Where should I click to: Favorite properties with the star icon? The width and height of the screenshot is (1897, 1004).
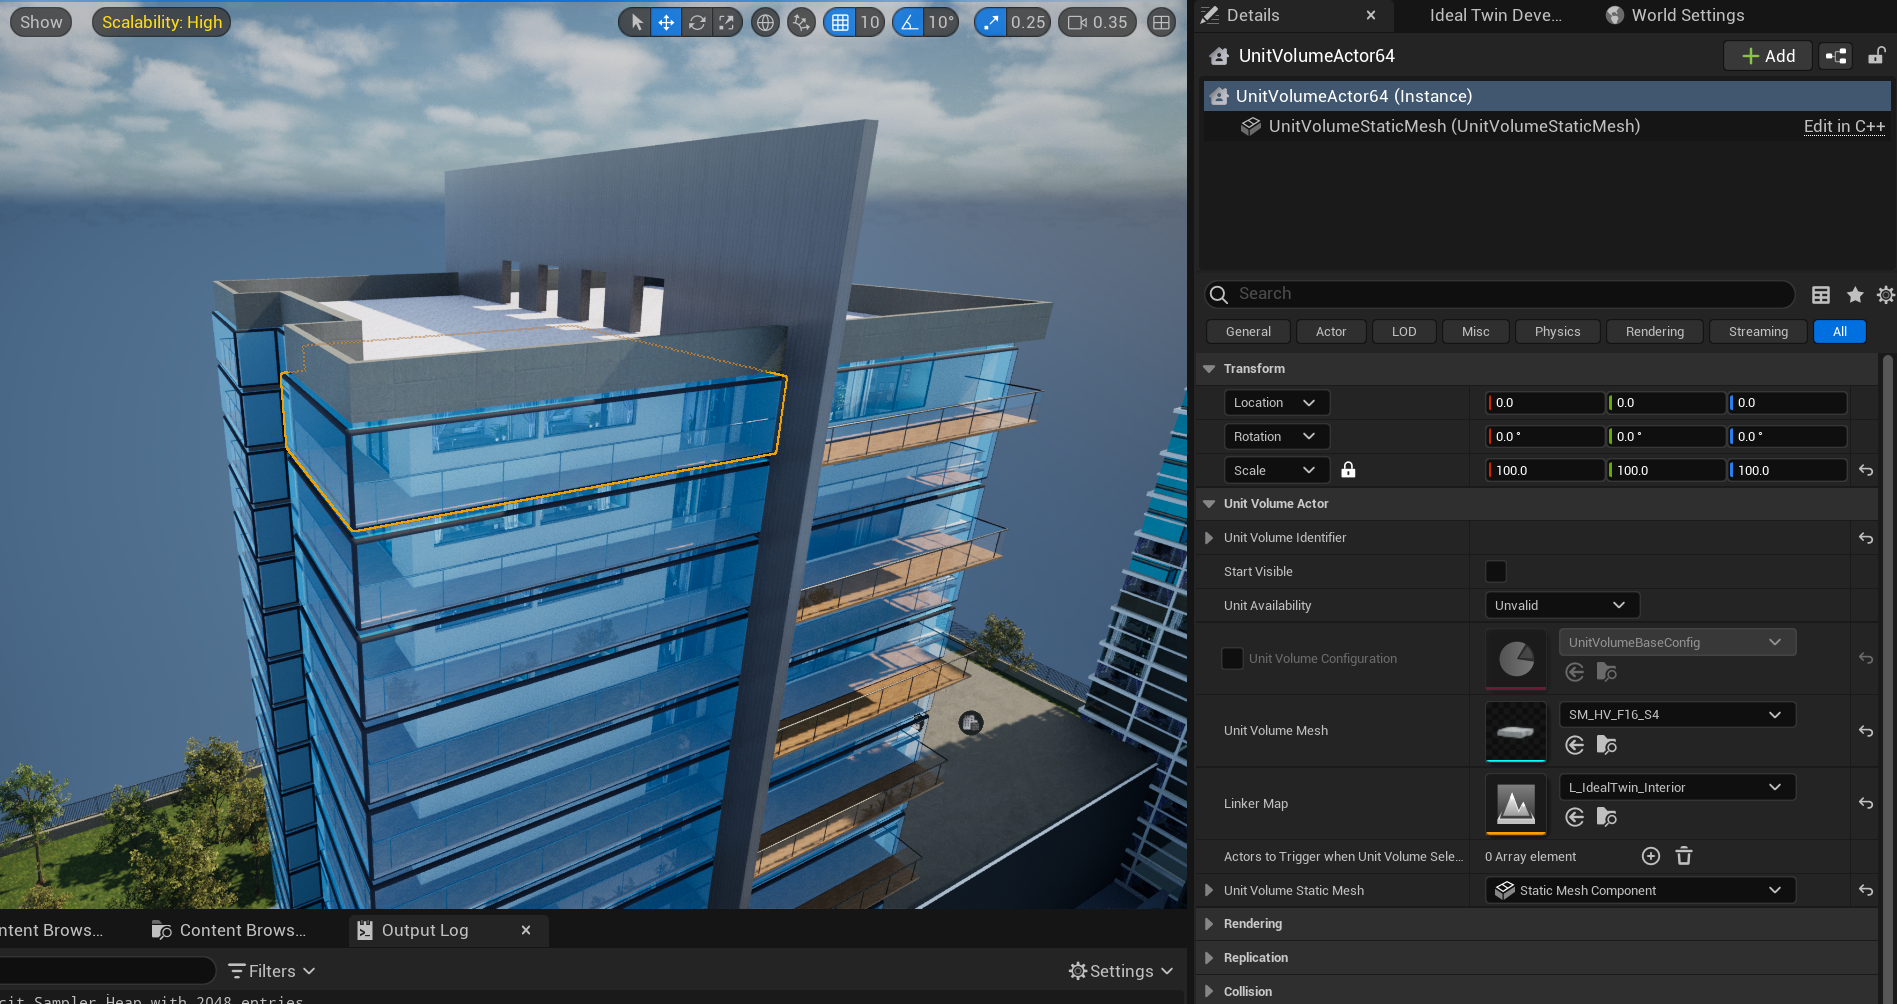click(1855, 294)
